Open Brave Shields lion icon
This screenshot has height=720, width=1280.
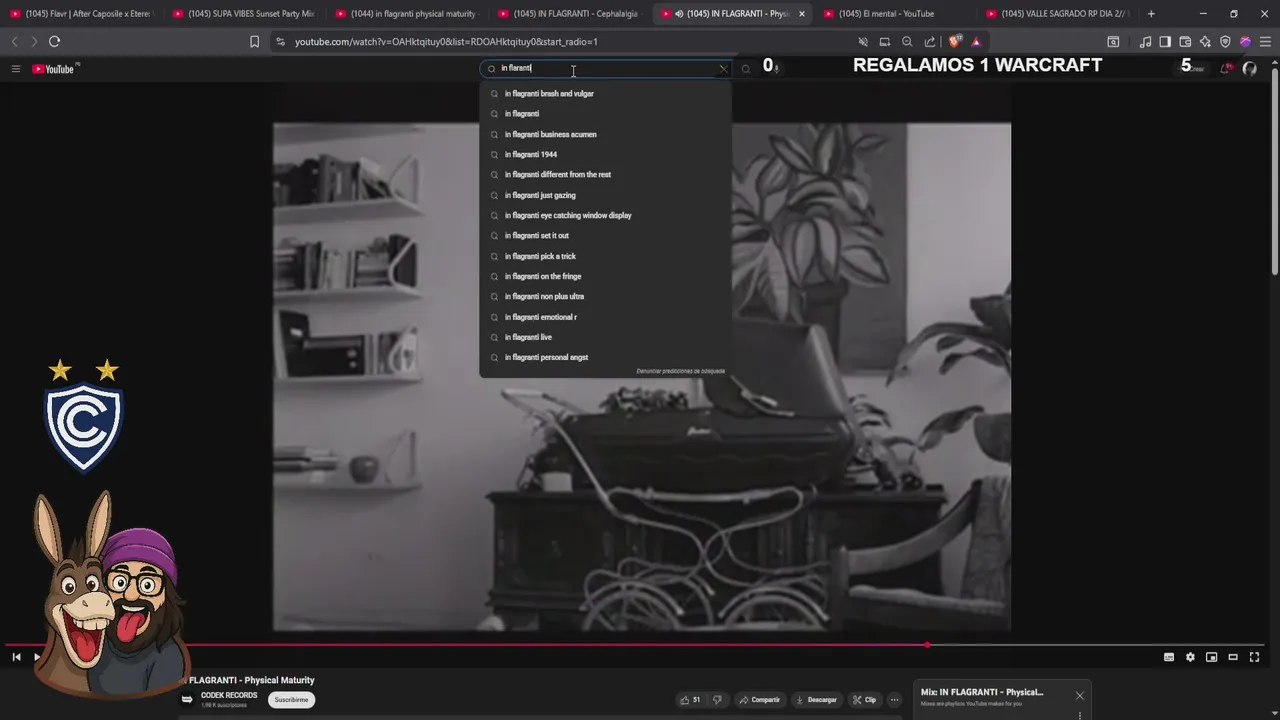click(954, 42)
